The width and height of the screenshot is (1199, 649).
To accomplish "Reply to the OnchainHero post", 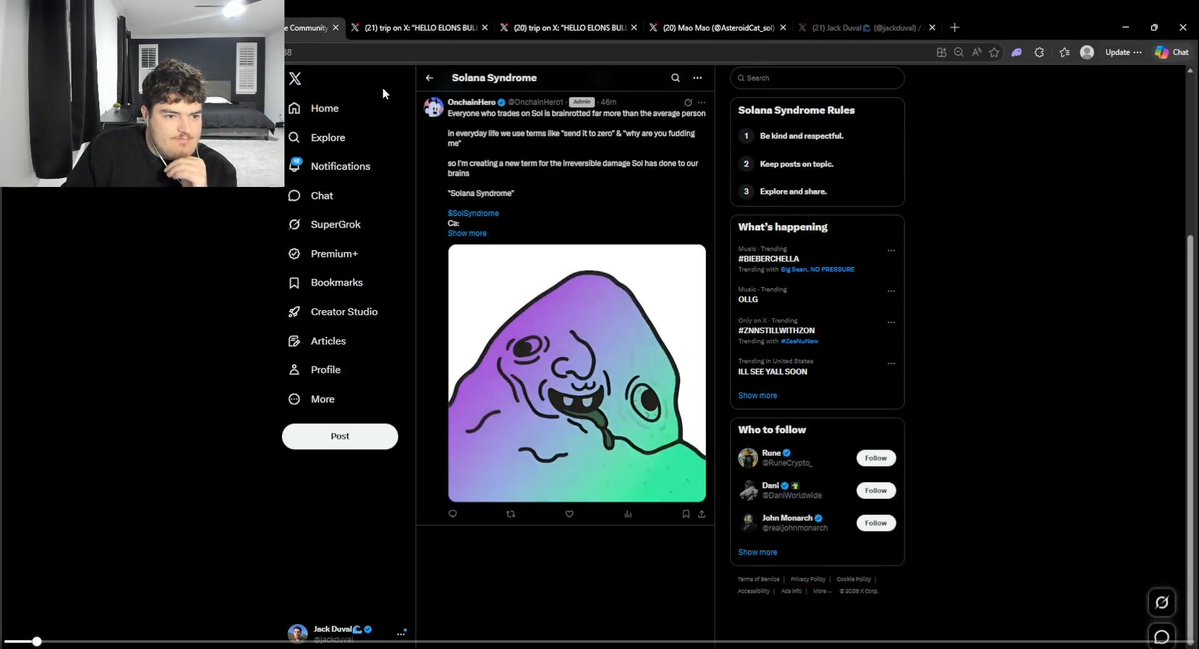I will pyautogui.click(x=453, y=514).
